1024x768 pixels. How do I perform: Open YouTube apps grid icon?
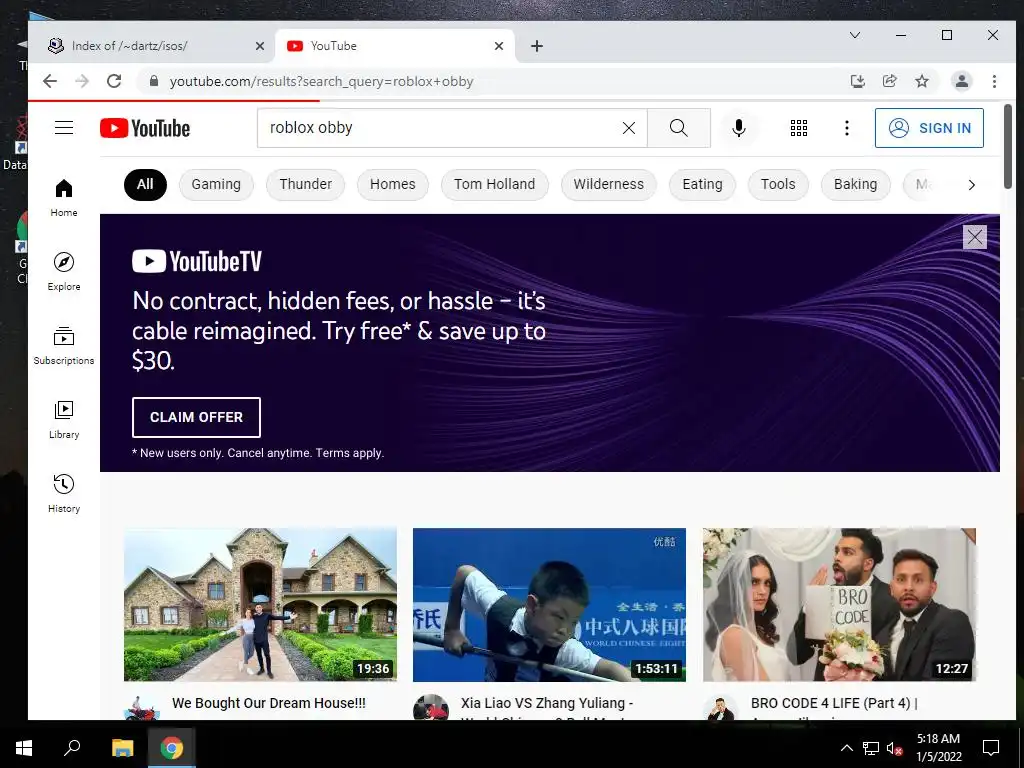(x=799, y=128)
